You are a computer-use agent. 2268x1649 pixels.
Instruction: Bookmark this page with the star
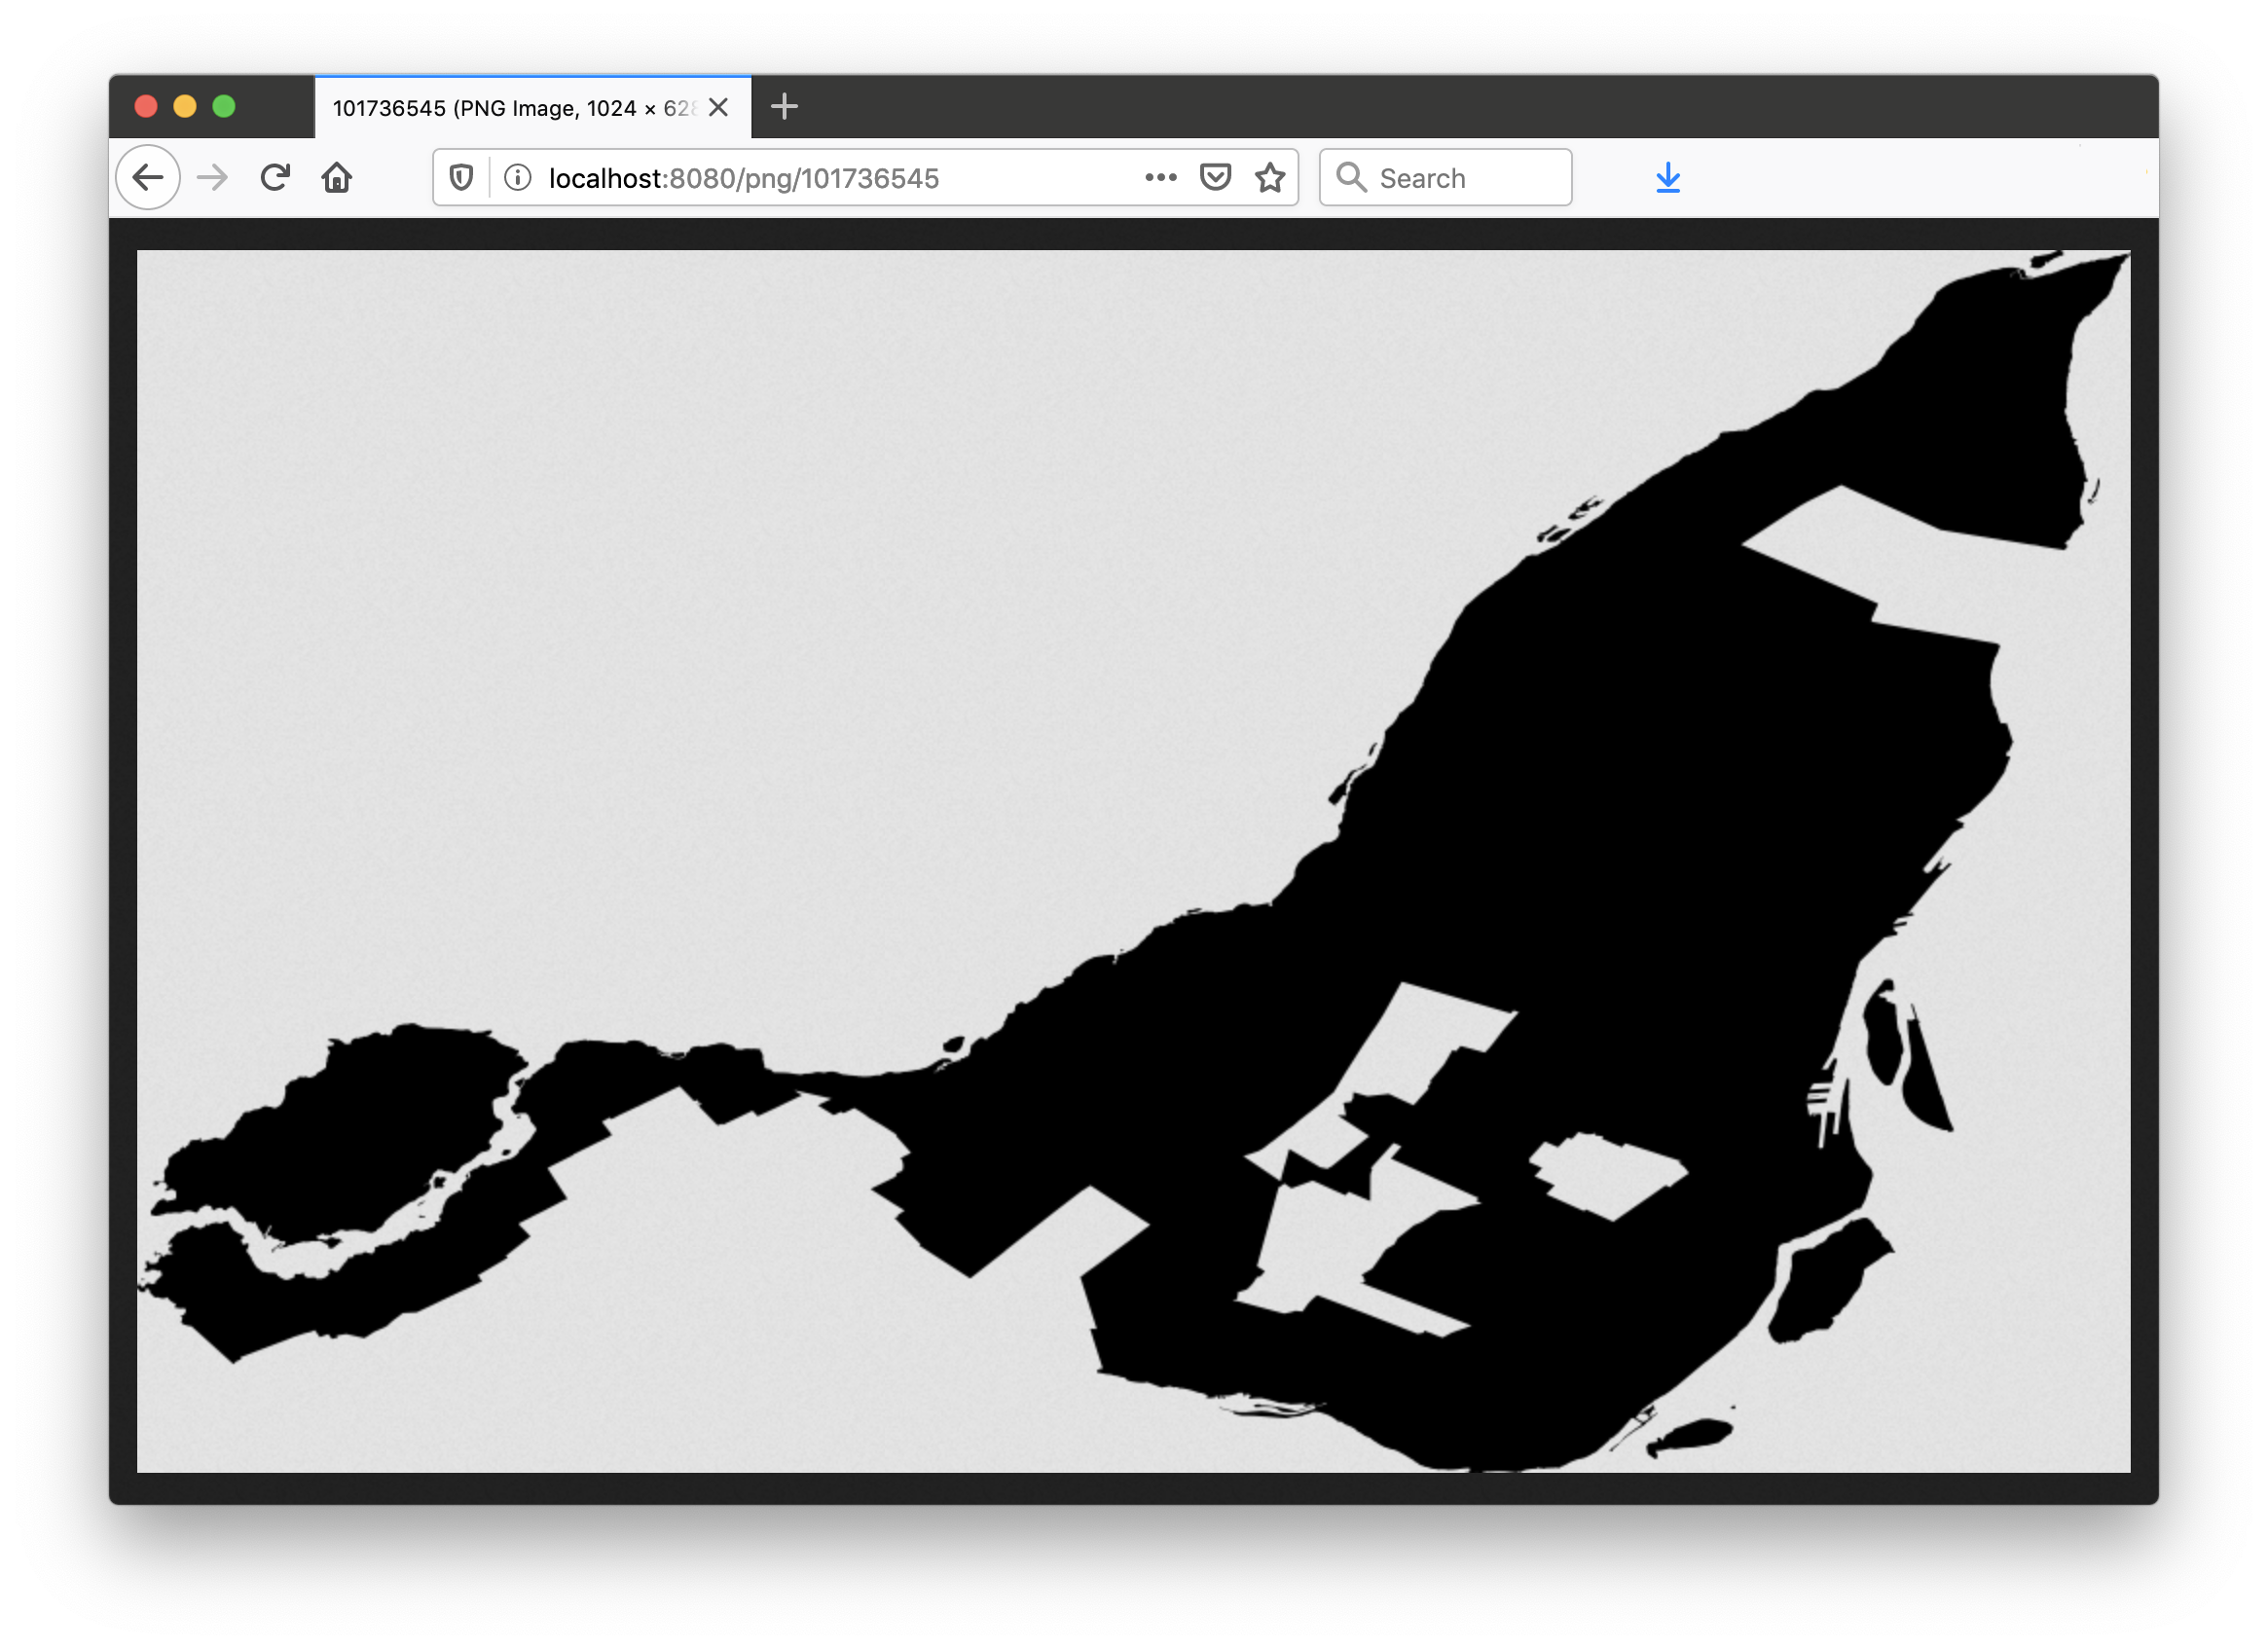pyautogui.click(x=1270, y=178)
